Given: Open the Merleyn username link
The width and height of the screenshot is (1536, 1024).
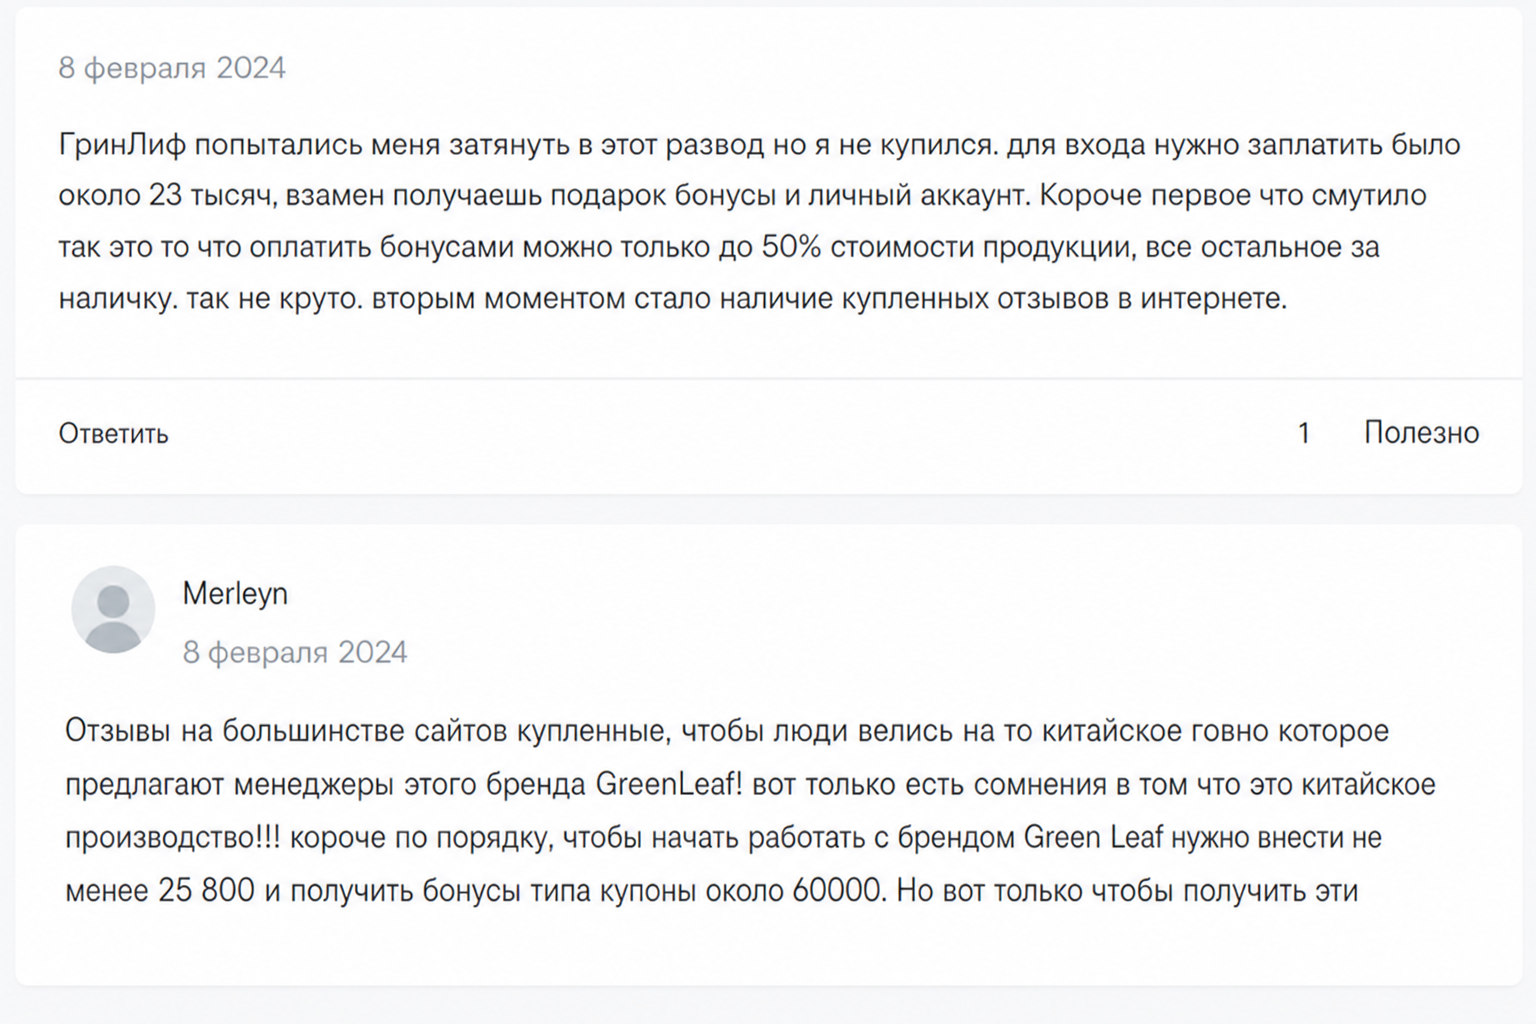Looking at the screenshot, I should click(235, 593).
